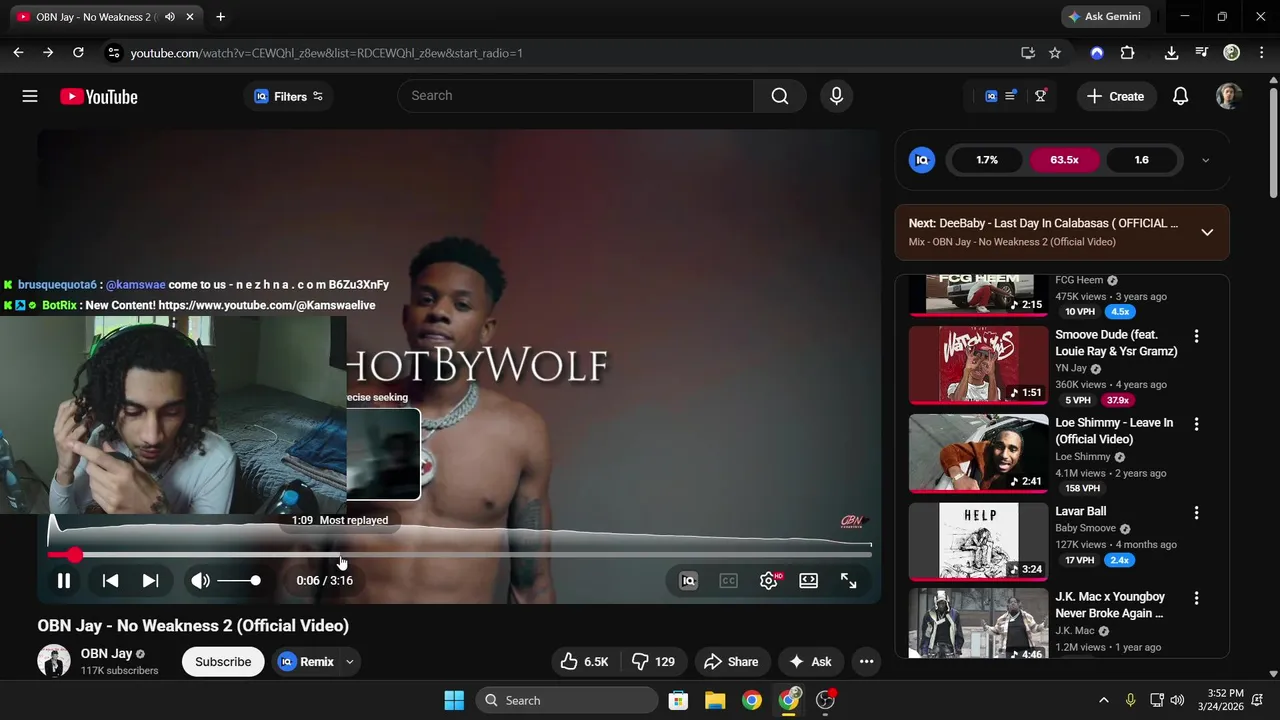
Task: Open the Chrome extensions puzzle icon
Action: click(1127, 53)
